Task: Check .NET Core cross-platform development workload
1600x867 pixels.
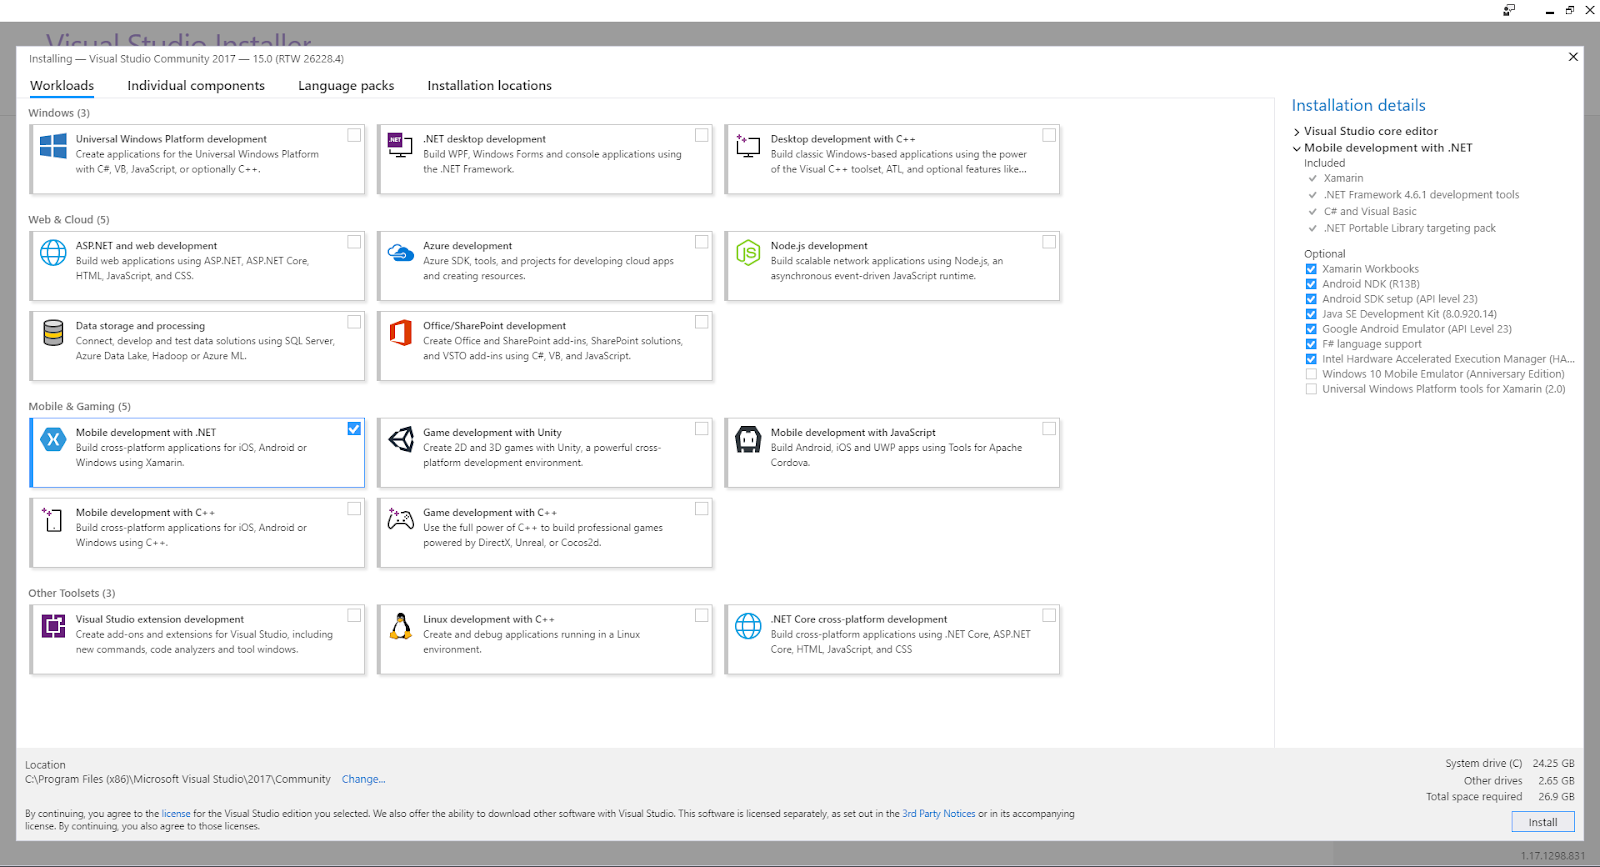Action: coord(1049,615)
